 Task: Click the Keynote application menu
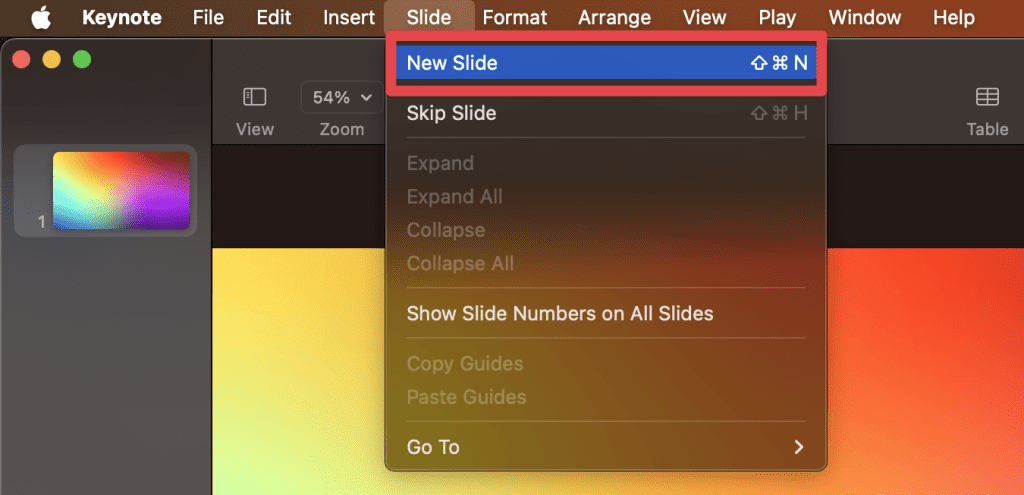tap(120, 17)
